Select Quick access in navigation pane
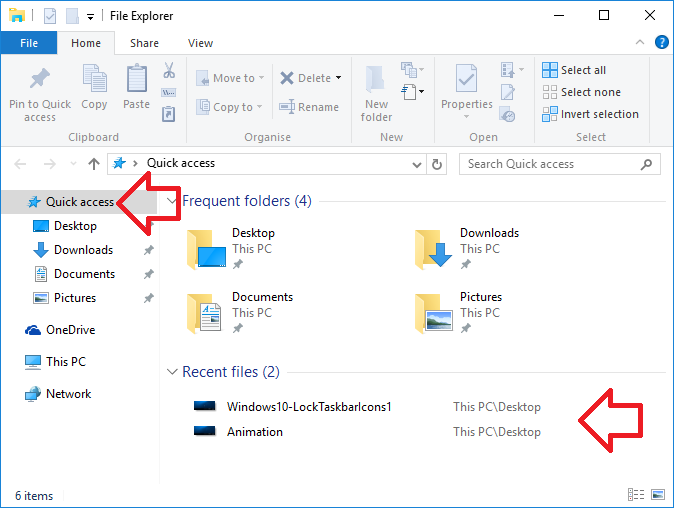This screenshot has height=508, width=674. pos(80,202)
